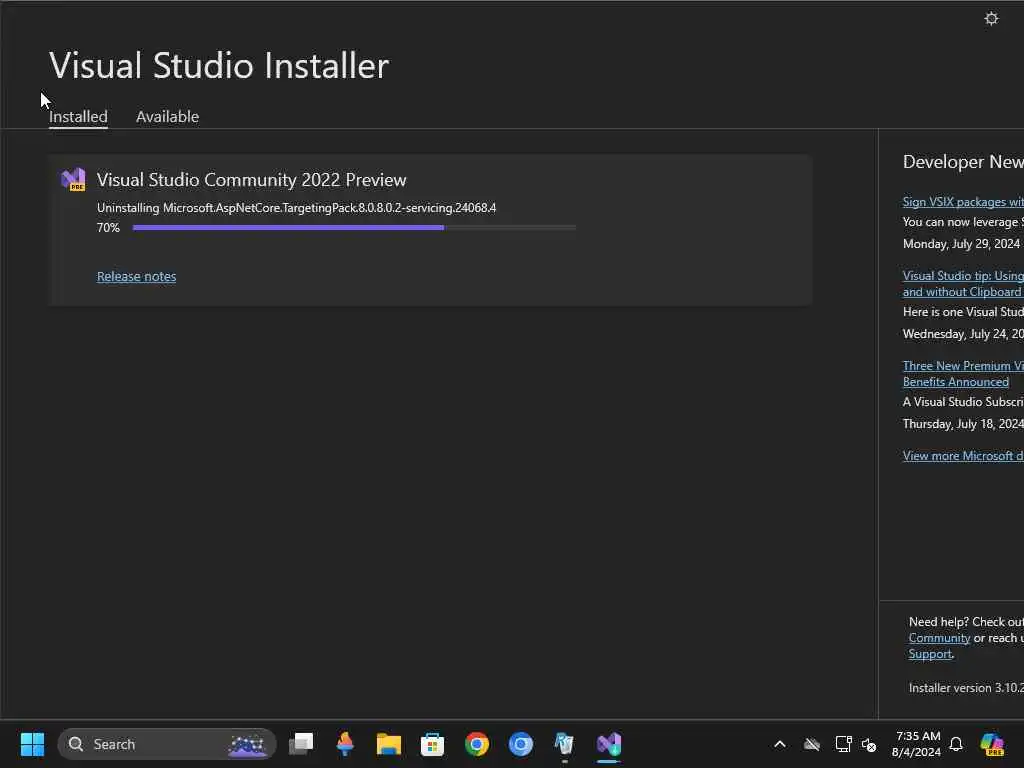Click the Uninstalling Microsoft.AspNetCore.TargetingPack status text
1024x768 pixels.
(296, 208)
